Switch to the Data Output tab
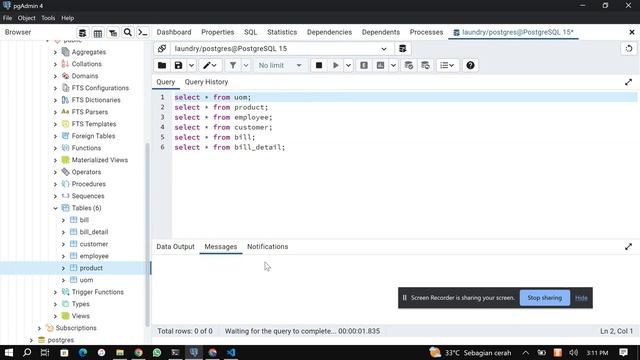 (x=176, y=247)
